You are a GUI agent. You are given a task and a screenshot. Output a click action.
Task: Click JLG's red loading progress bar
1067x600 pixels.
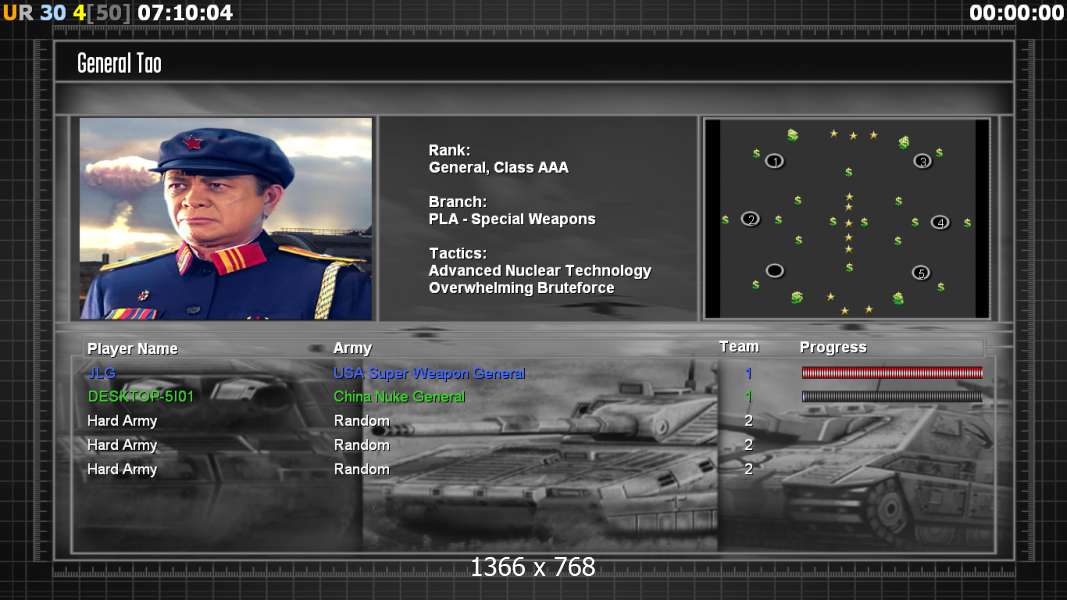[x=892, y=372]
